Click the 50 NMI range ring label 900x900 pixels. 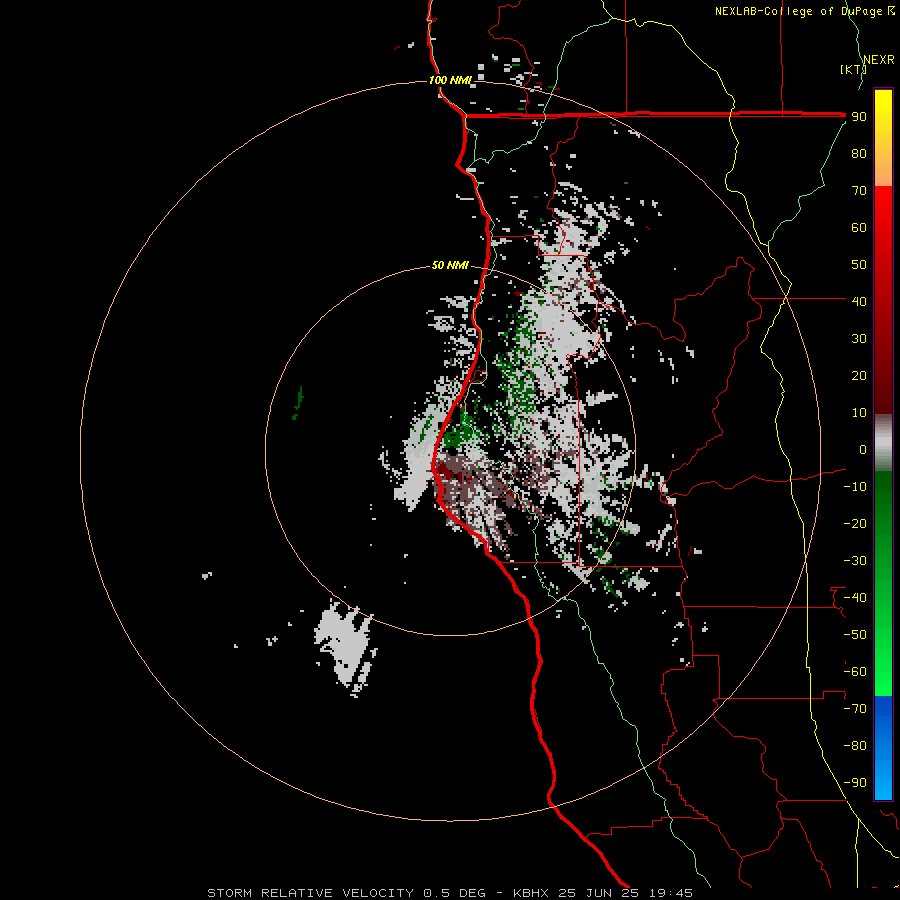pos(450,265)
